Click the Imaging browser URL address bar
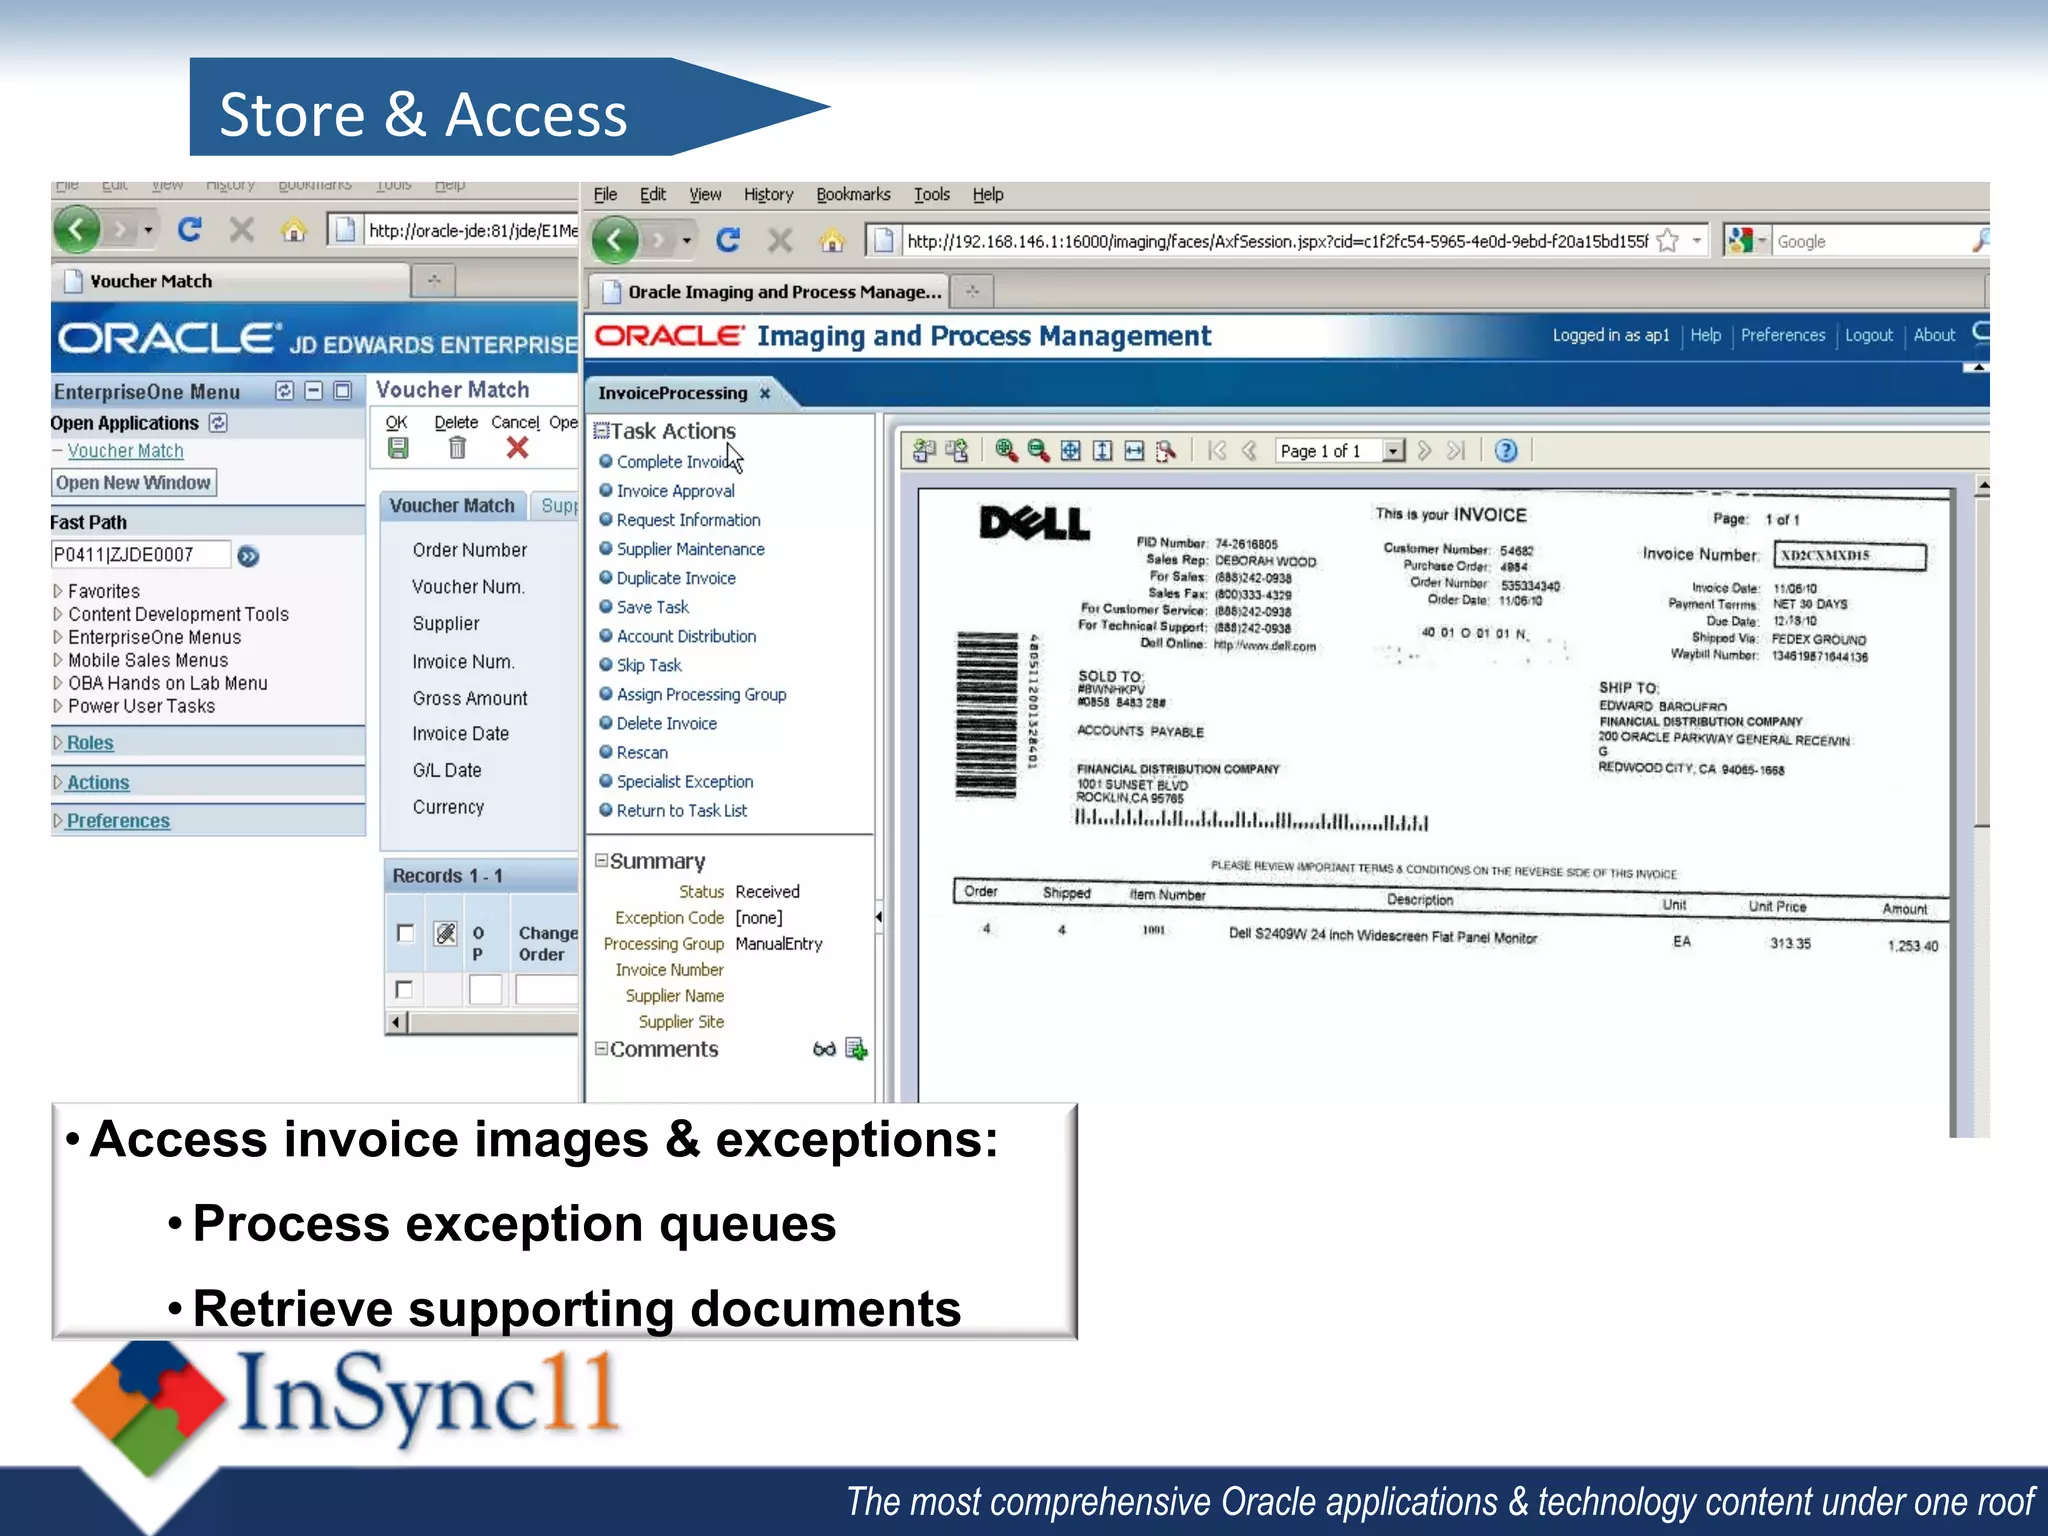This screenshot has width=2048, height=1536. tap(1280, 241)
